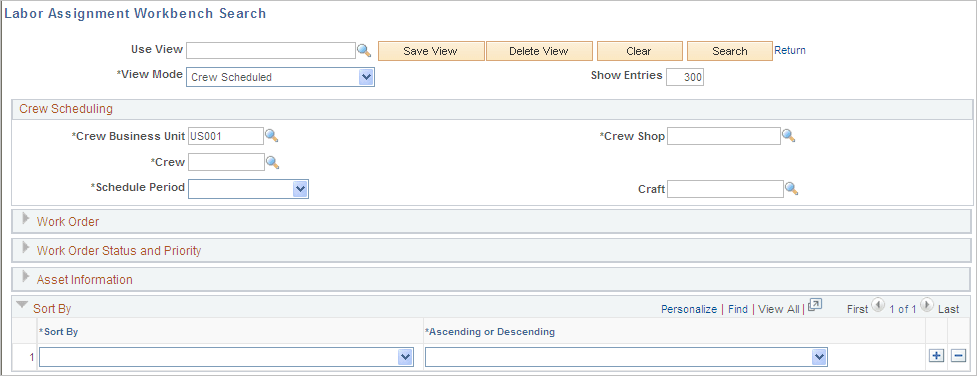Open Ascending or Descending dropdown
This screenshot has height=376, width=977.
click(819, 357)
